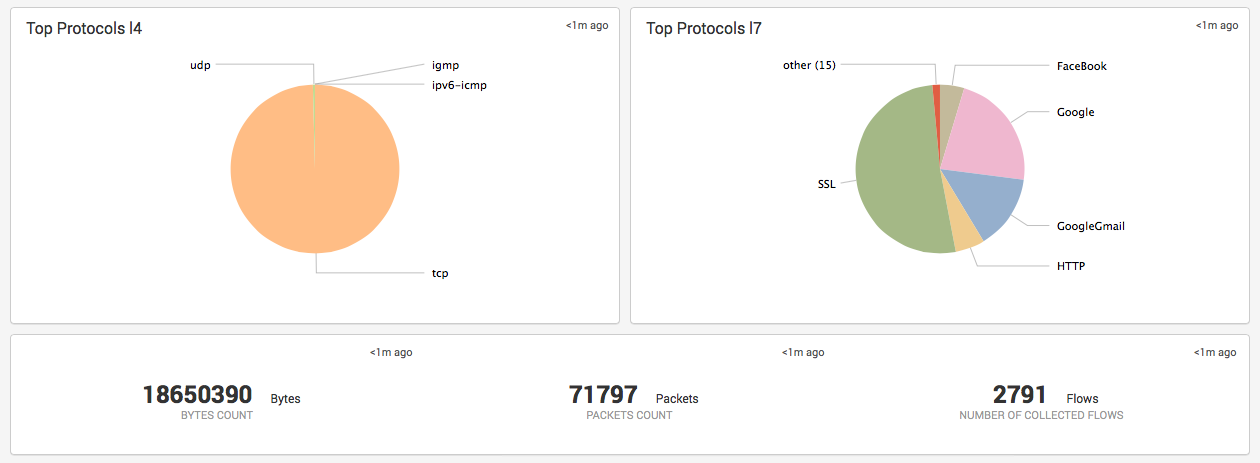Open the Top Protocols l7 widget title

704,29
